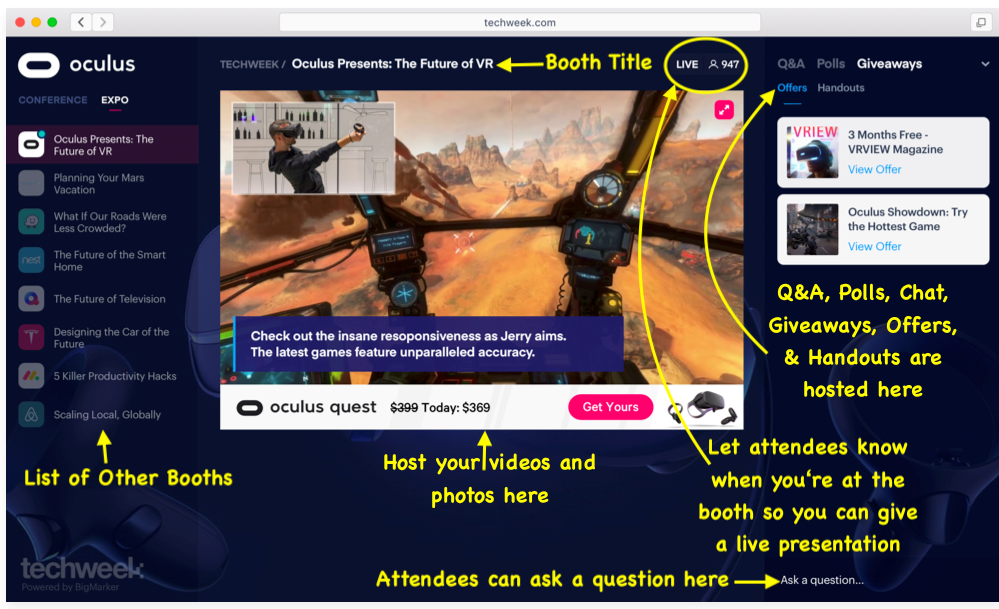
Task: Open the Nest Future of Smart Home icon
Action: point(33,260)
